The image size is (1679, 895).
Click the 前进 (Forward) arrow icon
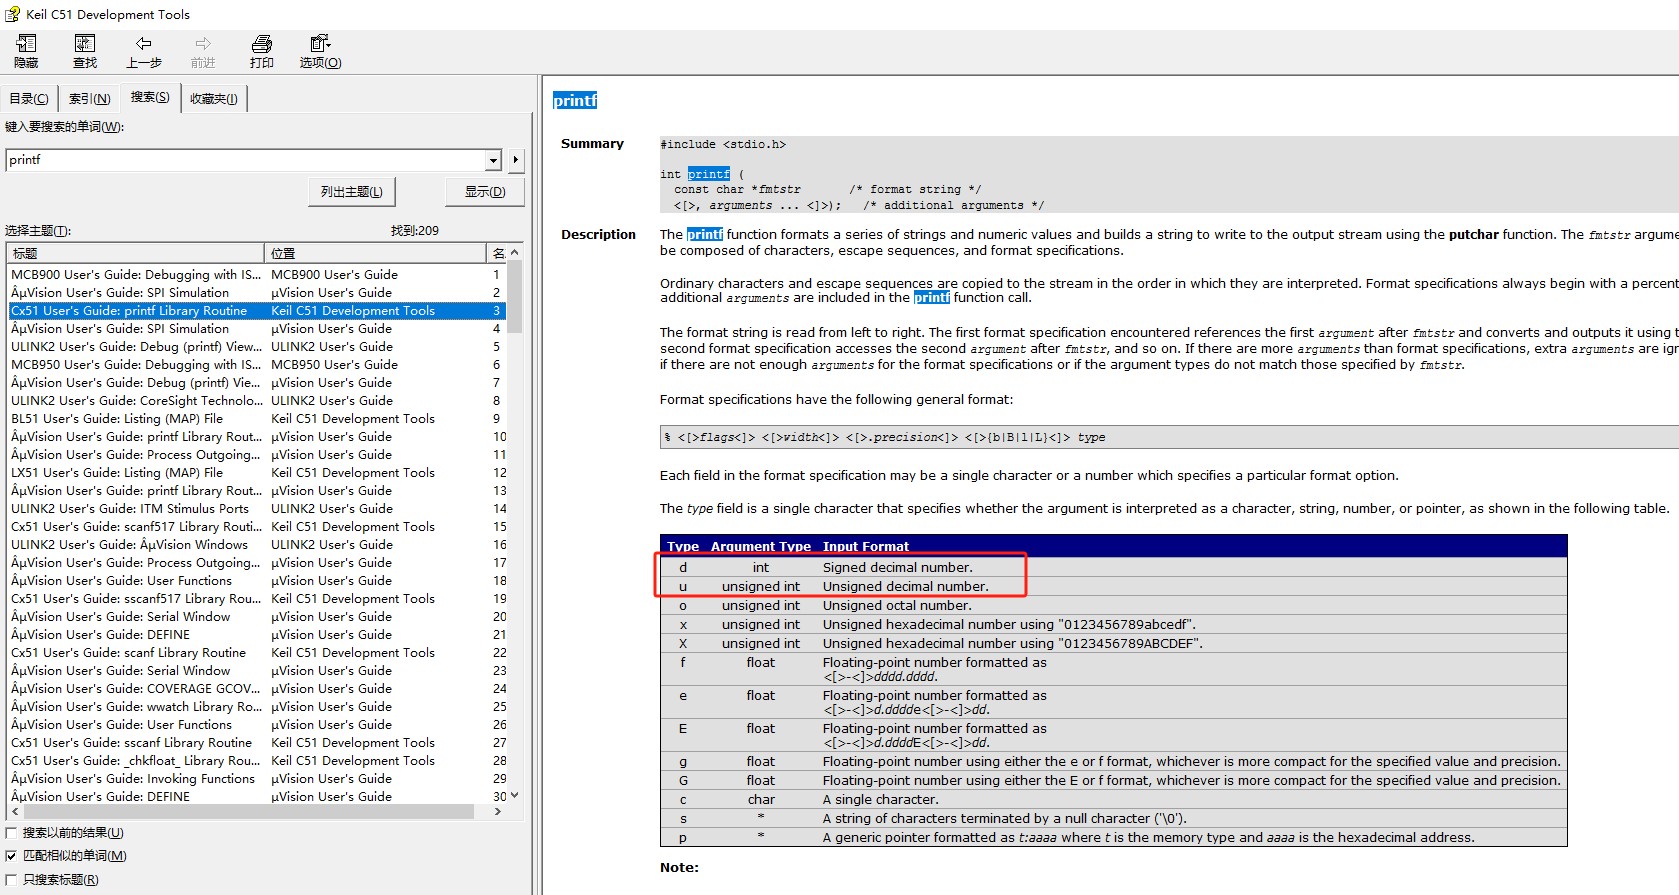pyautogui.click(x=203, y=43)
